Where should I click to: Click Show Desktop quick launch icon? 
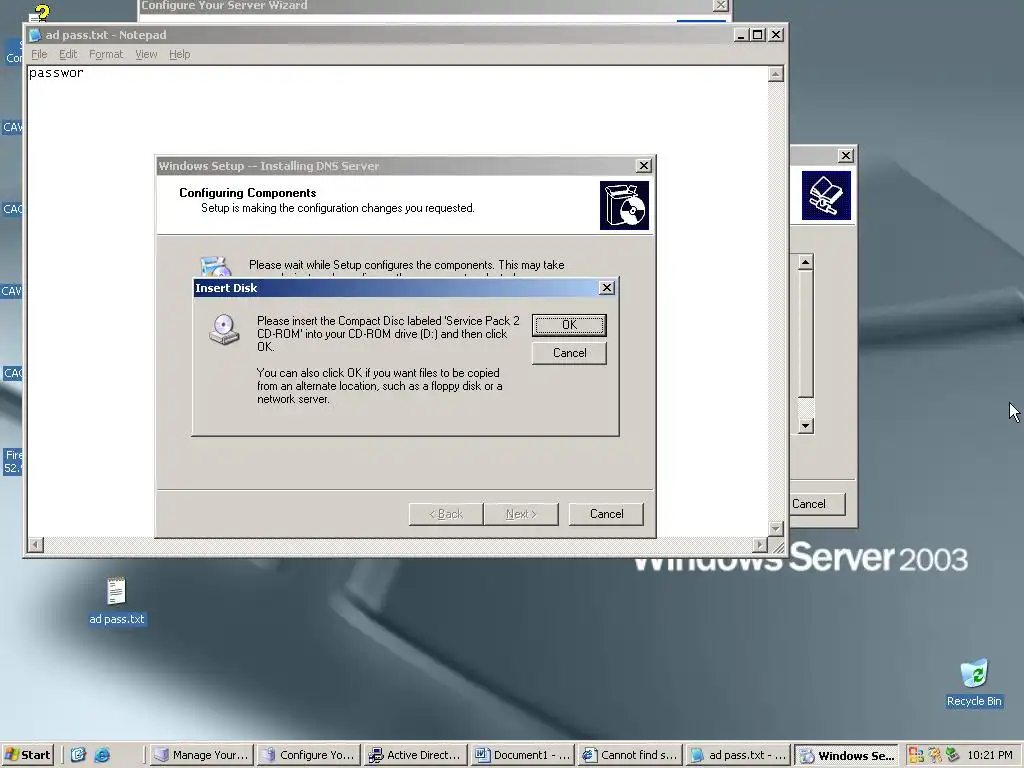(78, 755)
